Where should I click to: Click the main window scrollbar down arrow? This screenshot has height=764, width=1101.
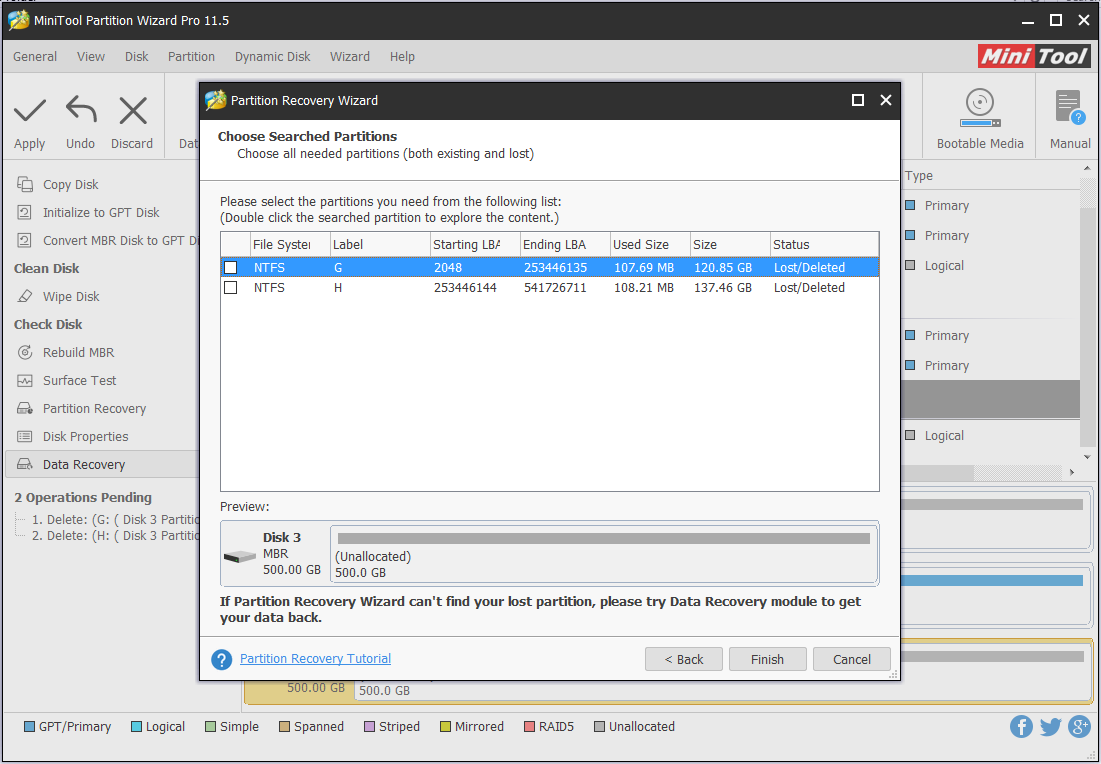click(x=1087, y=456)
